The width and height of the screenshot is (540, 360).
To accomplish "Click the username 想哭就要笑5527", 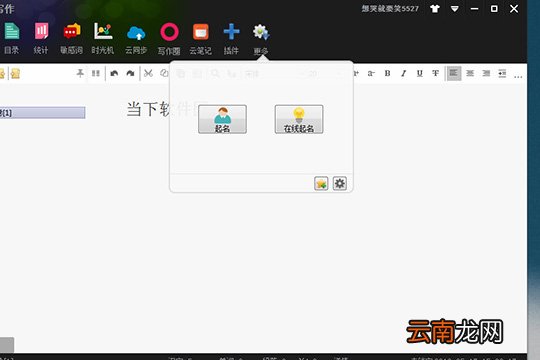I will (390, 9).
